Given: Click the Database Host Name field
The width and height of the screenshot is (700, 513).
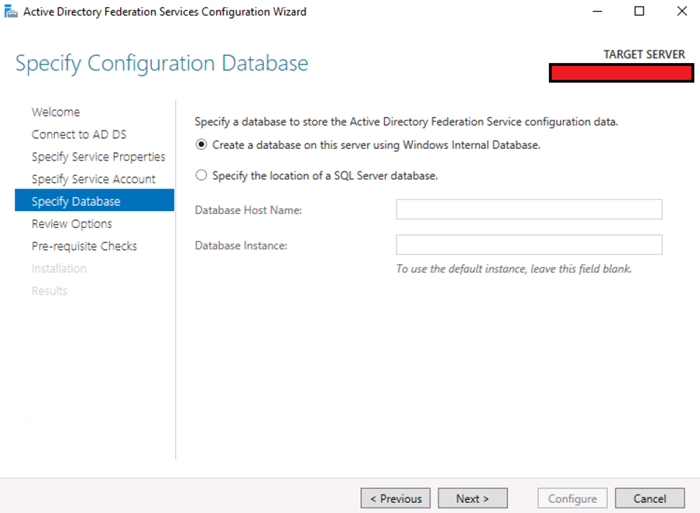Looking at the screenshot, I should 529,209.
